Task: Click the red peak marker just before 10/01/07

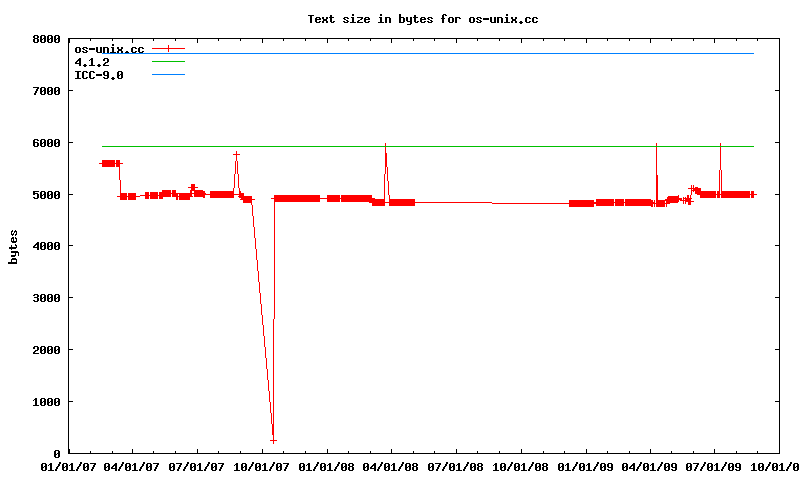Action: (236, 154)
